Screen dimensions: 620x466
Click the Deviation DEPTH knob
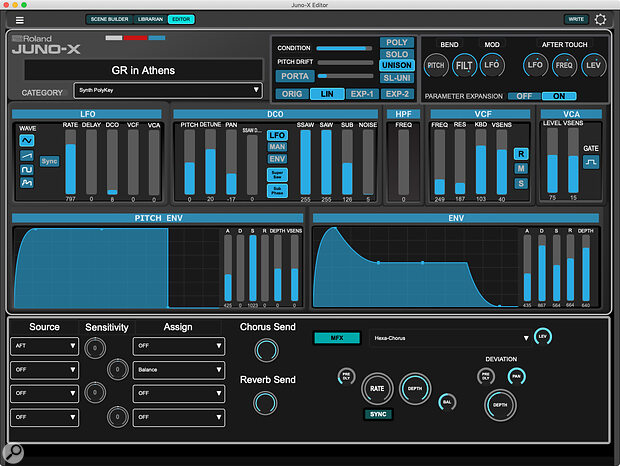(500, 405)
